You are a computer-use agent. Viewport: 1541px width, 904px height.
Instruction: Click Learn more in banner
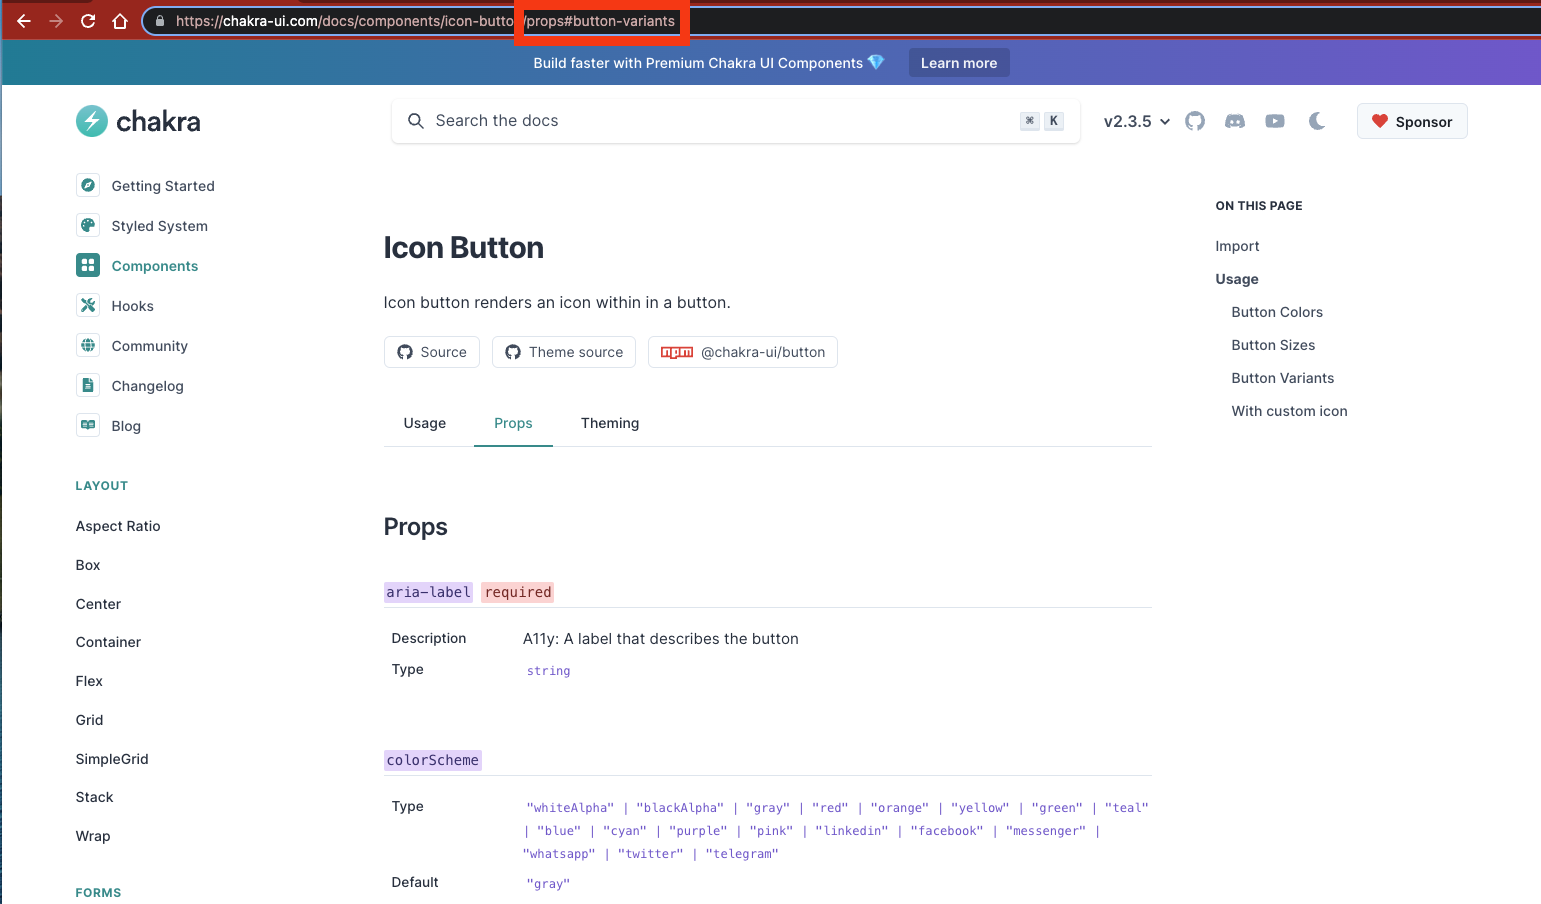959,63
